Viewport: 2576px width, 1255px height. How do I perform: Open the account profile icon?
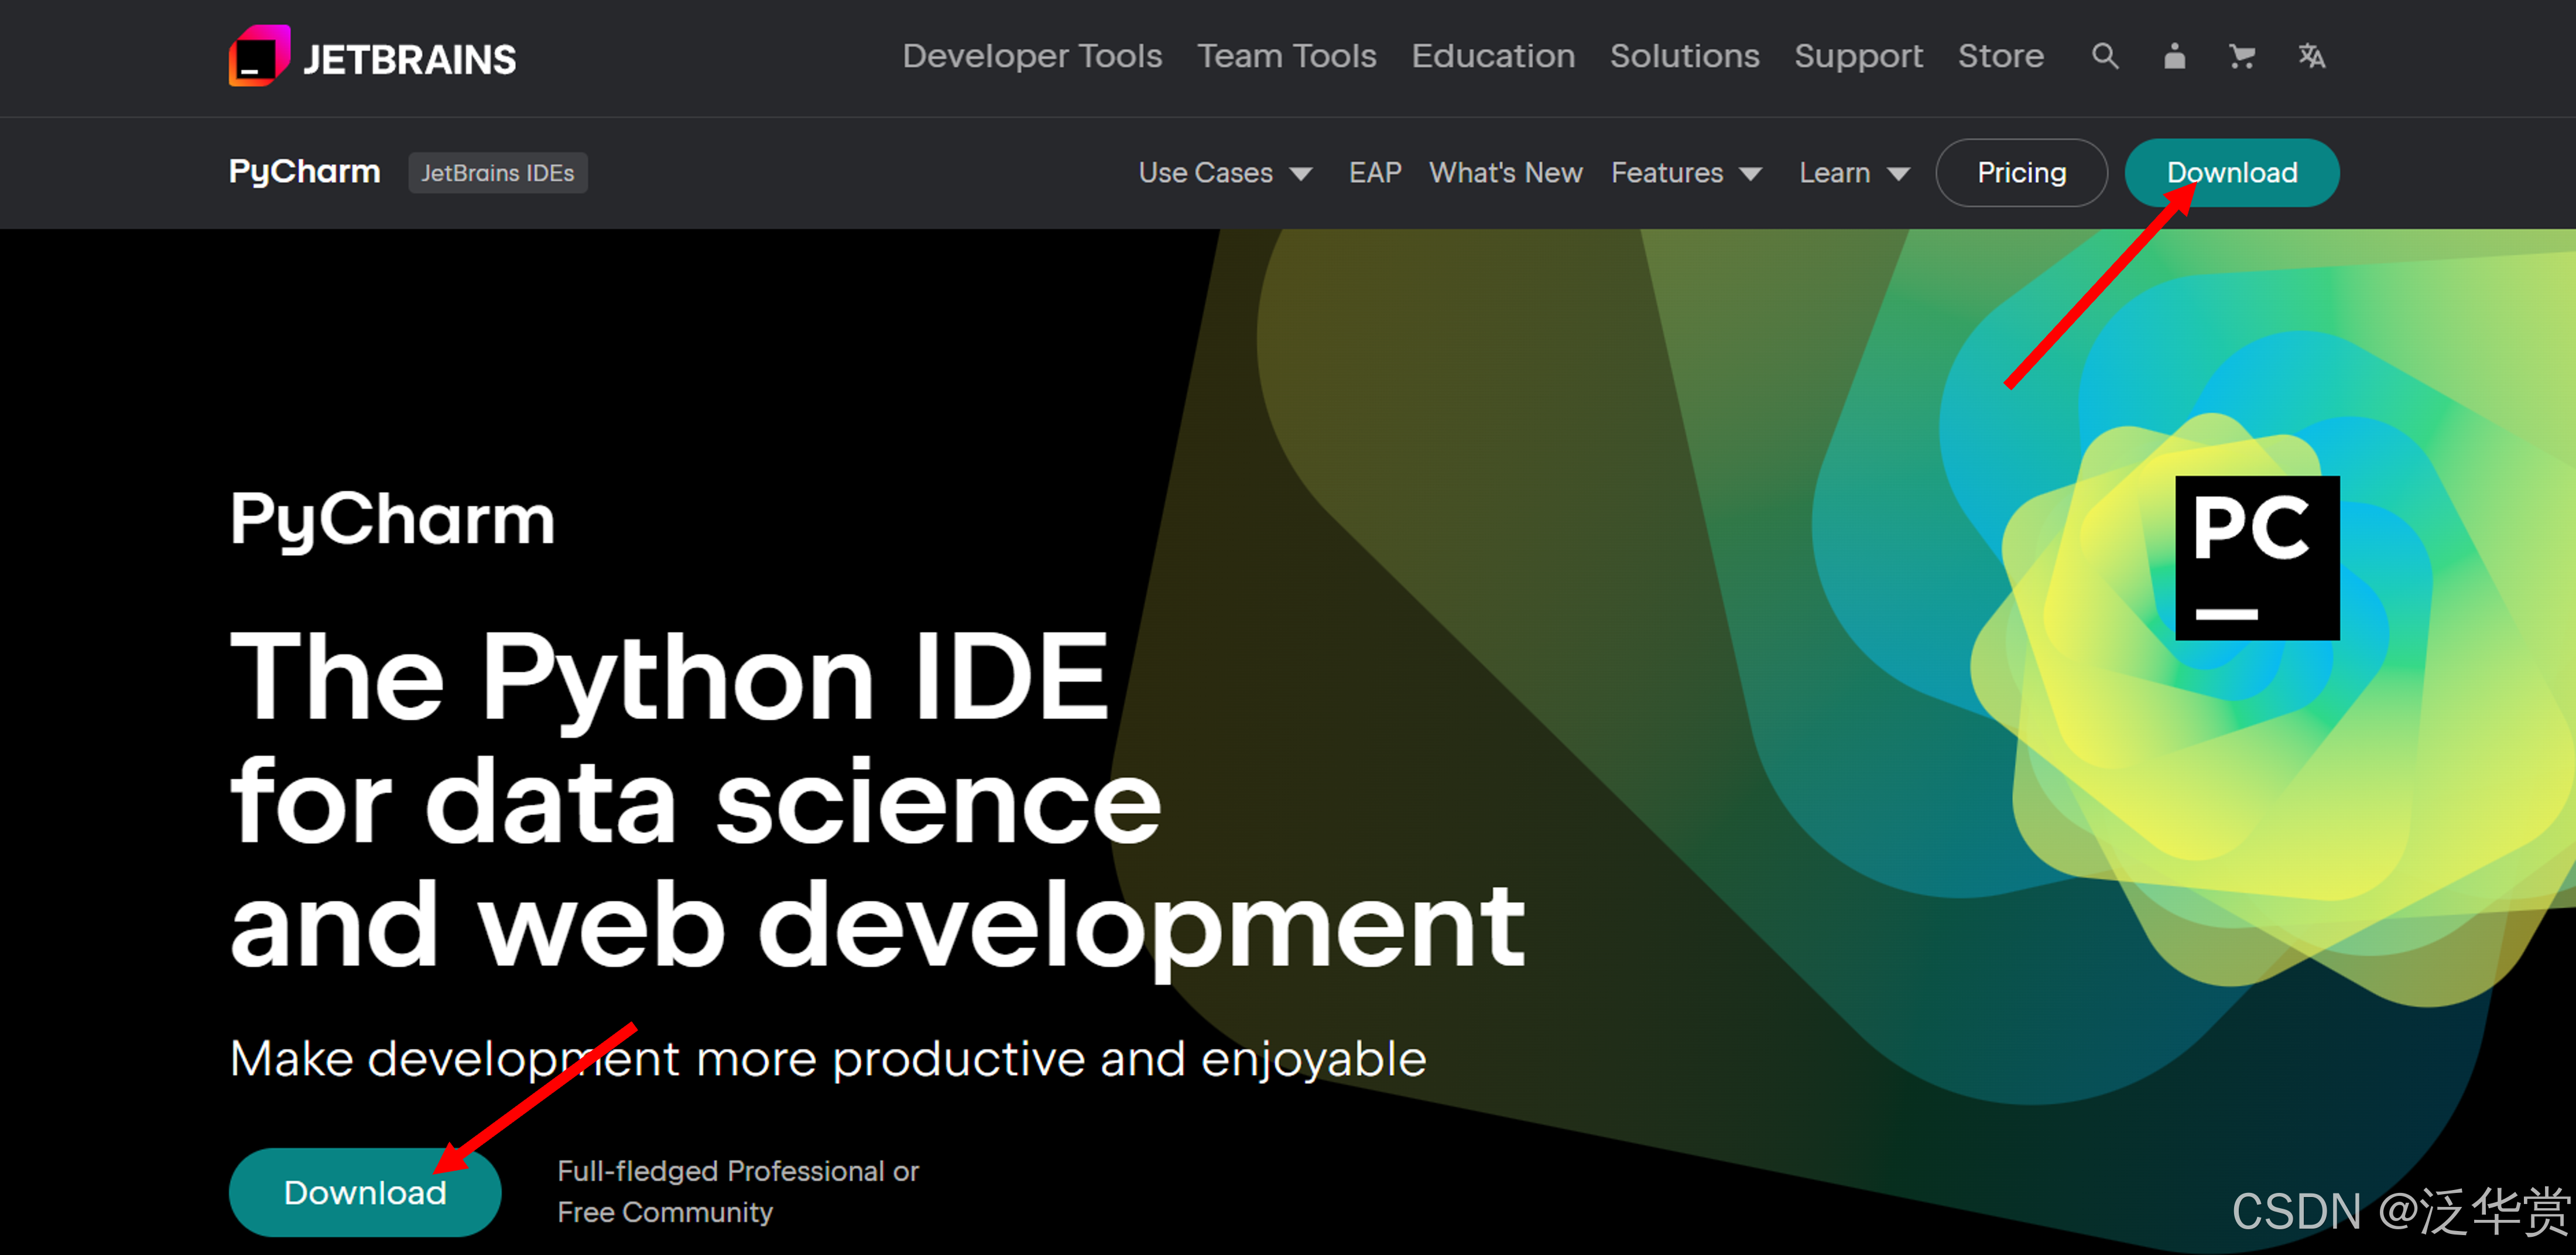pos(2174,56)
